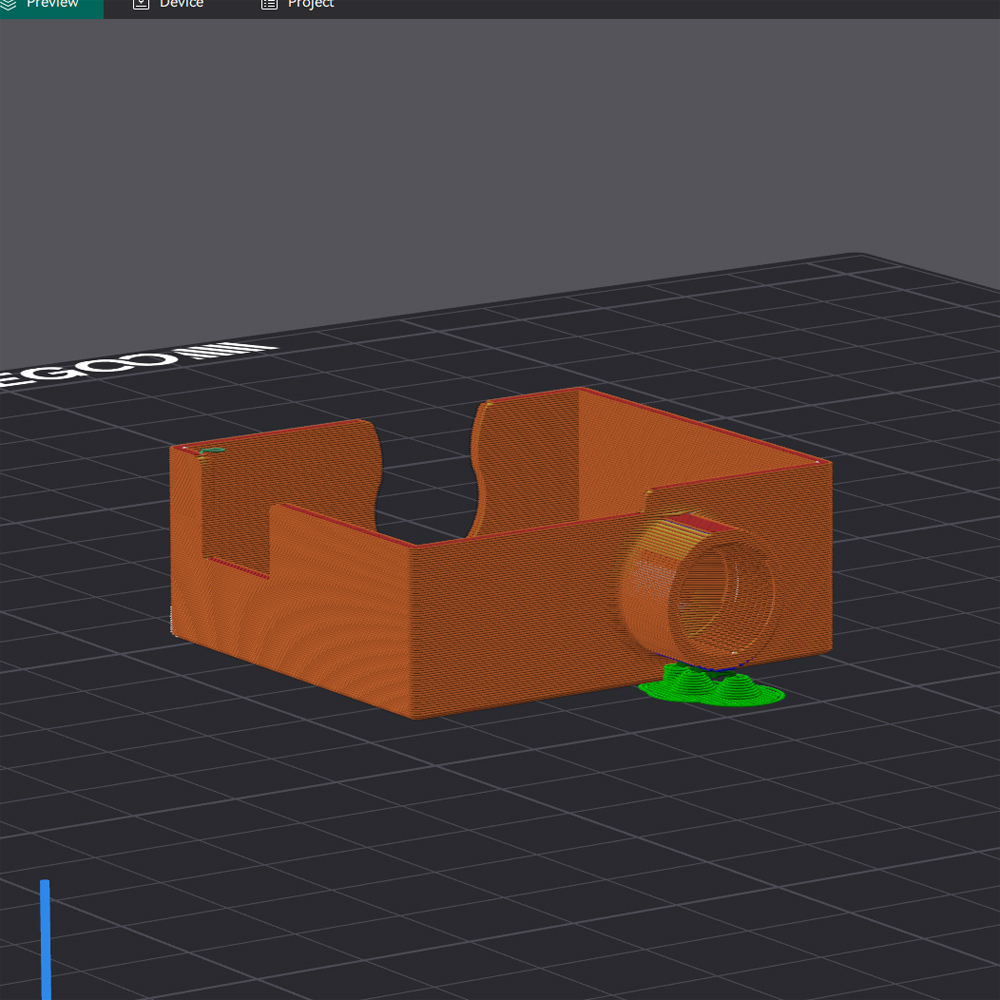Click the Project tab list icon

[269, 4]
